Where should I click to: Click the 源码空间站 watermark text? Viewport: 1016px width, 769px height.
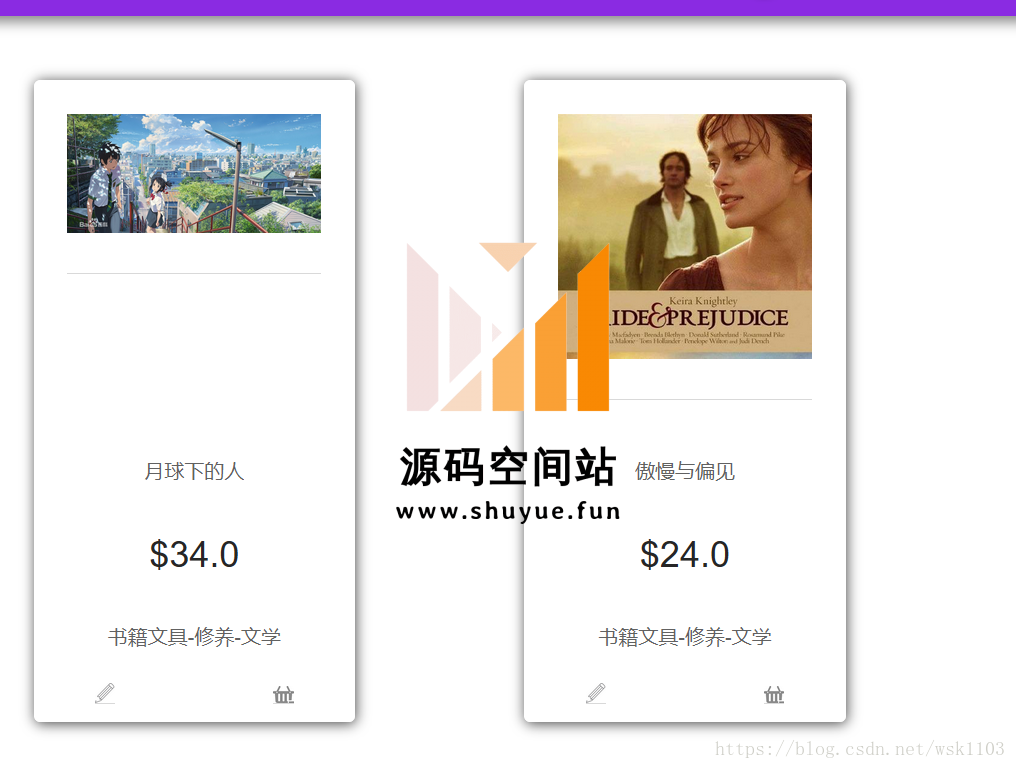pos(507,467)
